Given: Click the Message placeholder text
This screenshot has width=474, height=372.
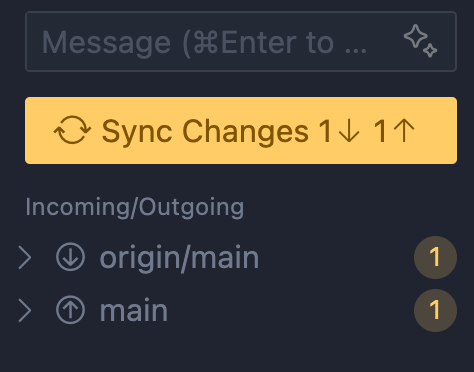Looking at the screenshot, I should (204, 43).
